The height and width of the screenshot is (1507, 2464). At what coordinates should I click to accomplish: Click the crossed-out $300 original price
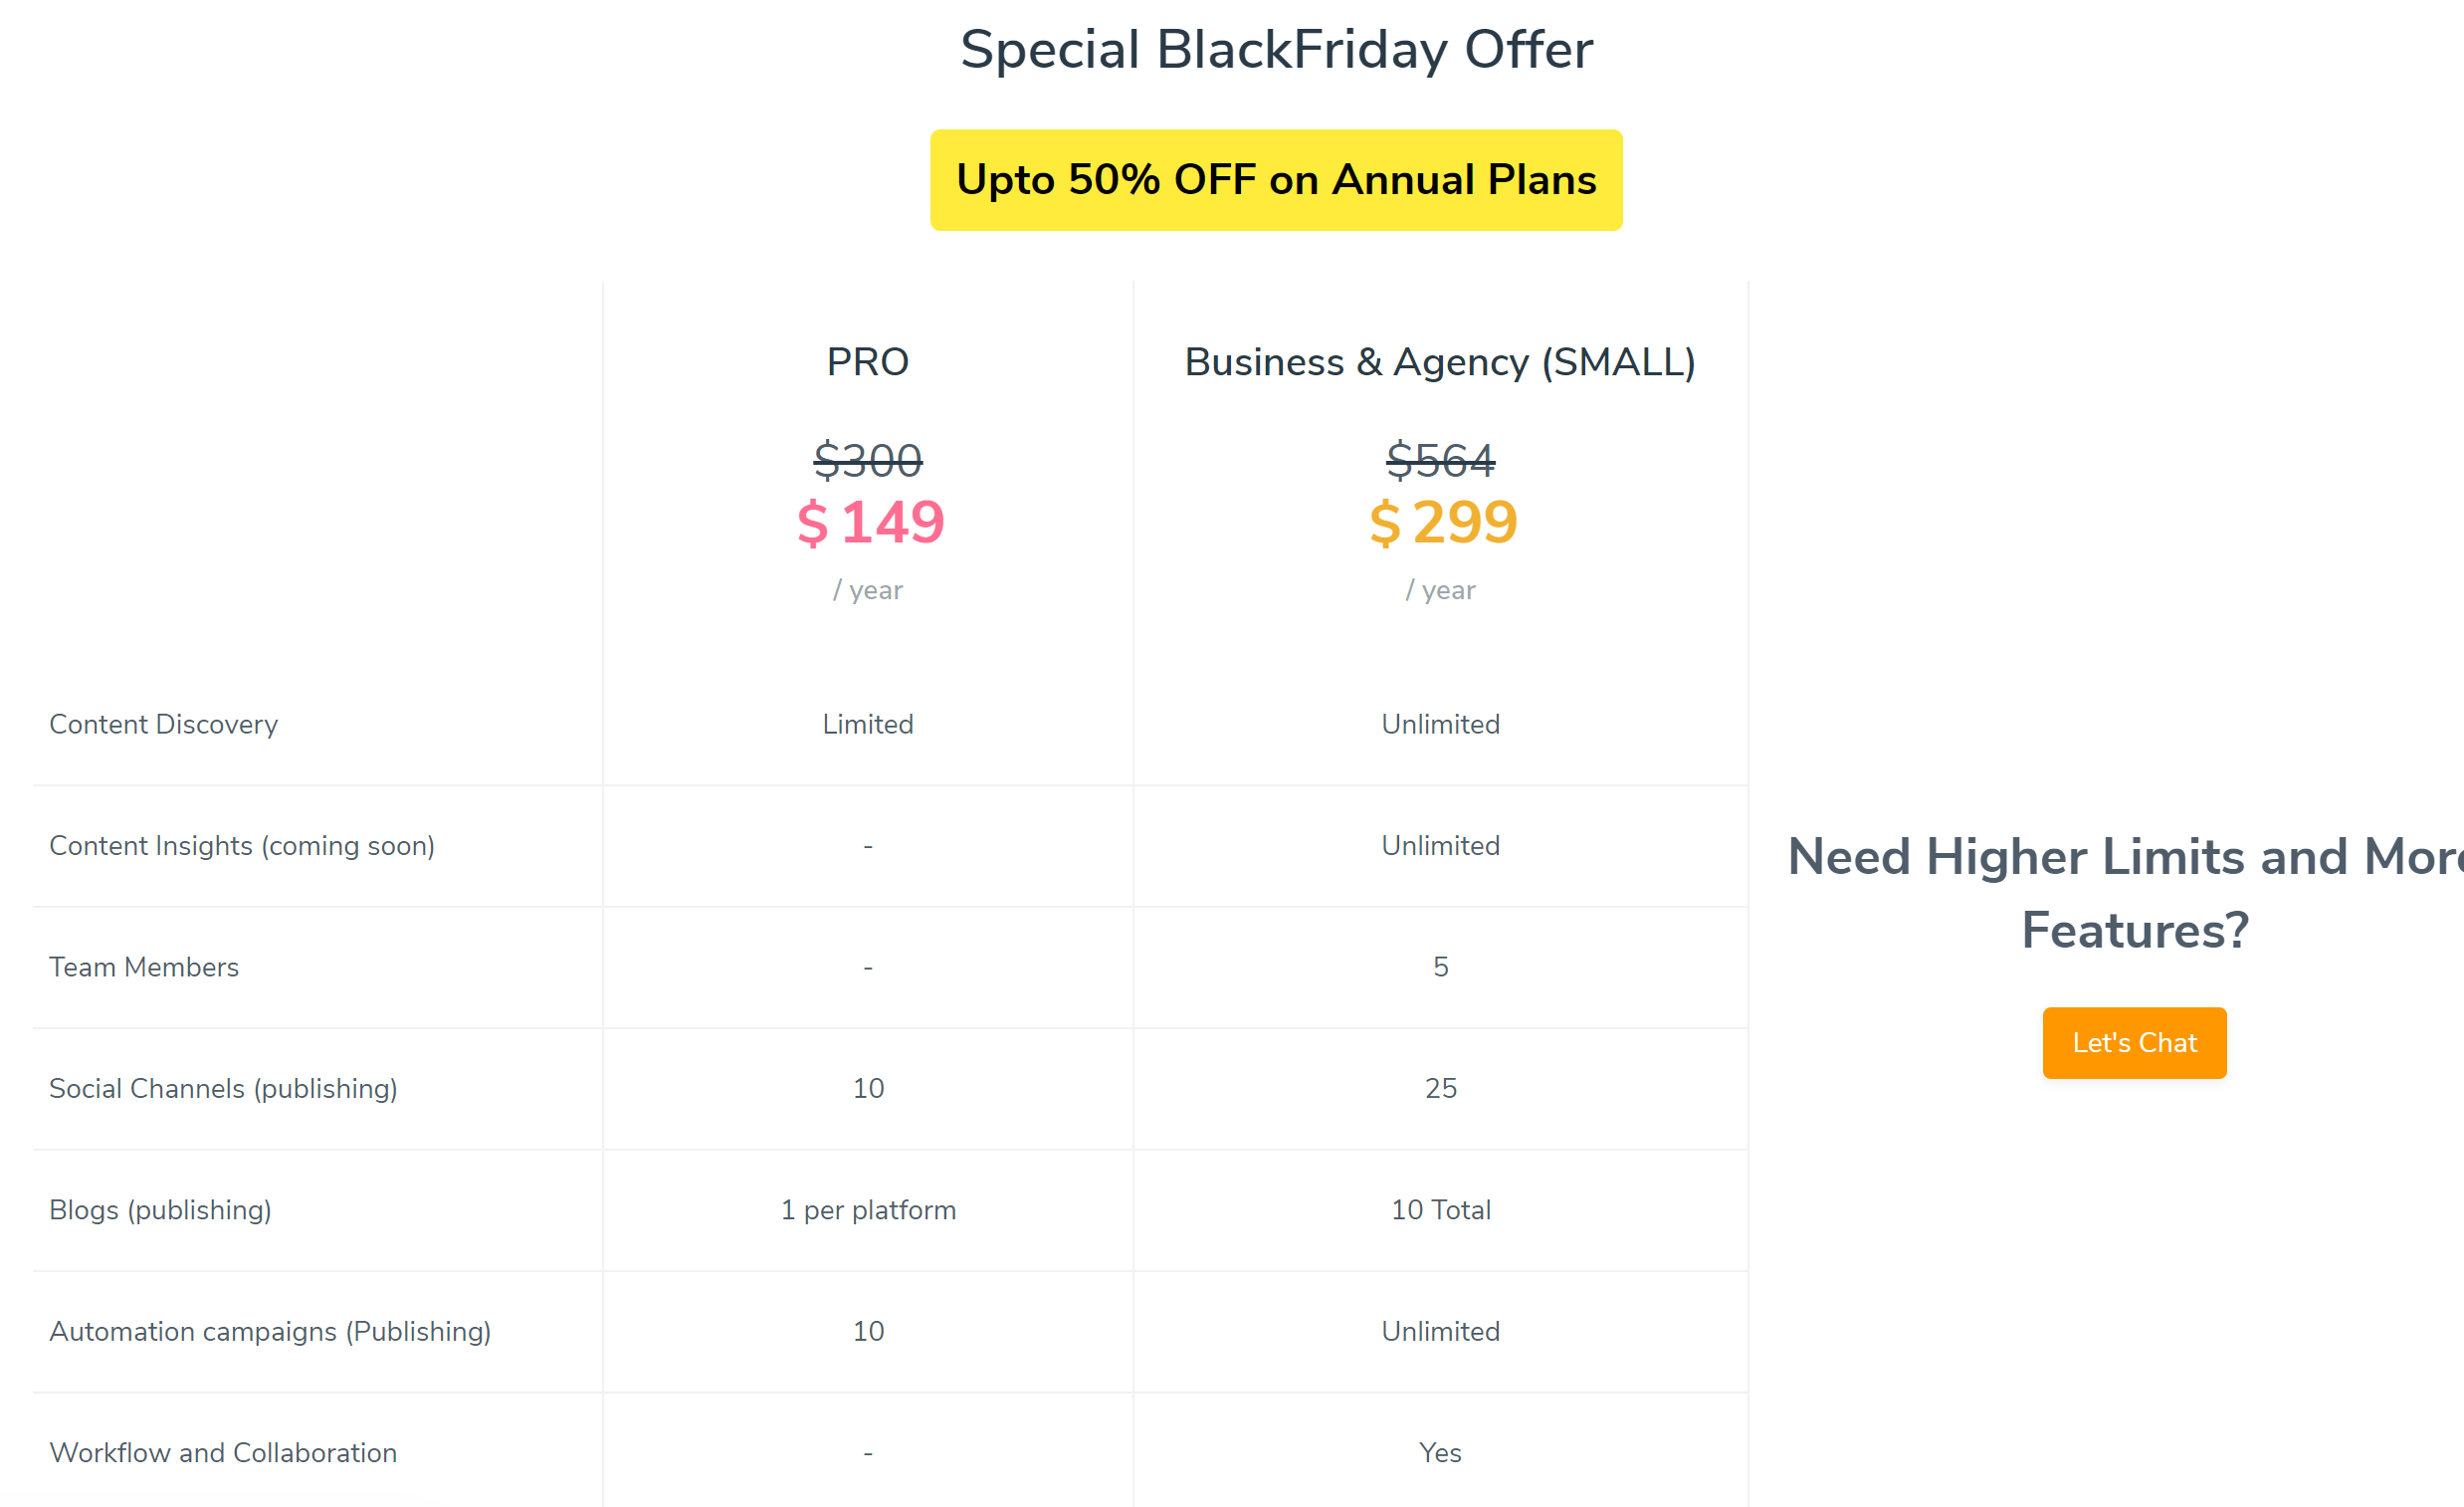tap(867, 460)
